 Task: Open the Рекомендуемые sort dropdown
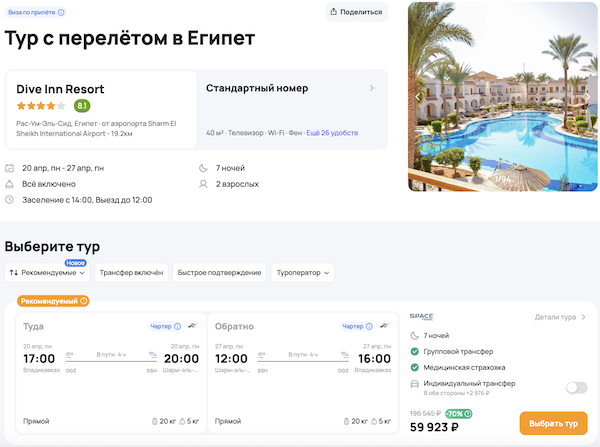tap(47, 272)
